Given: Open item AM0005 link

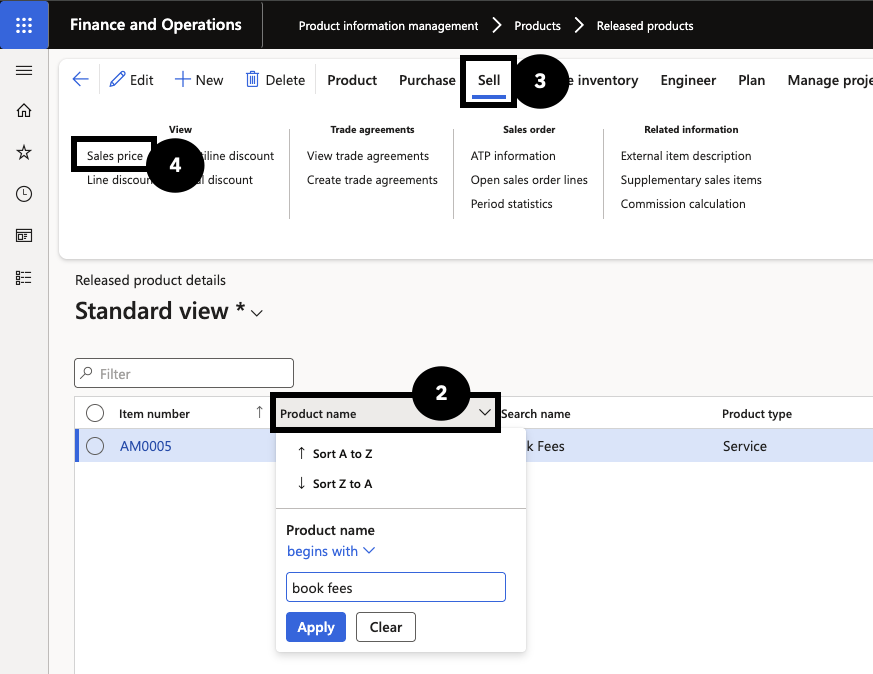Looking at the screenshot, I should [x=145, y=446].
